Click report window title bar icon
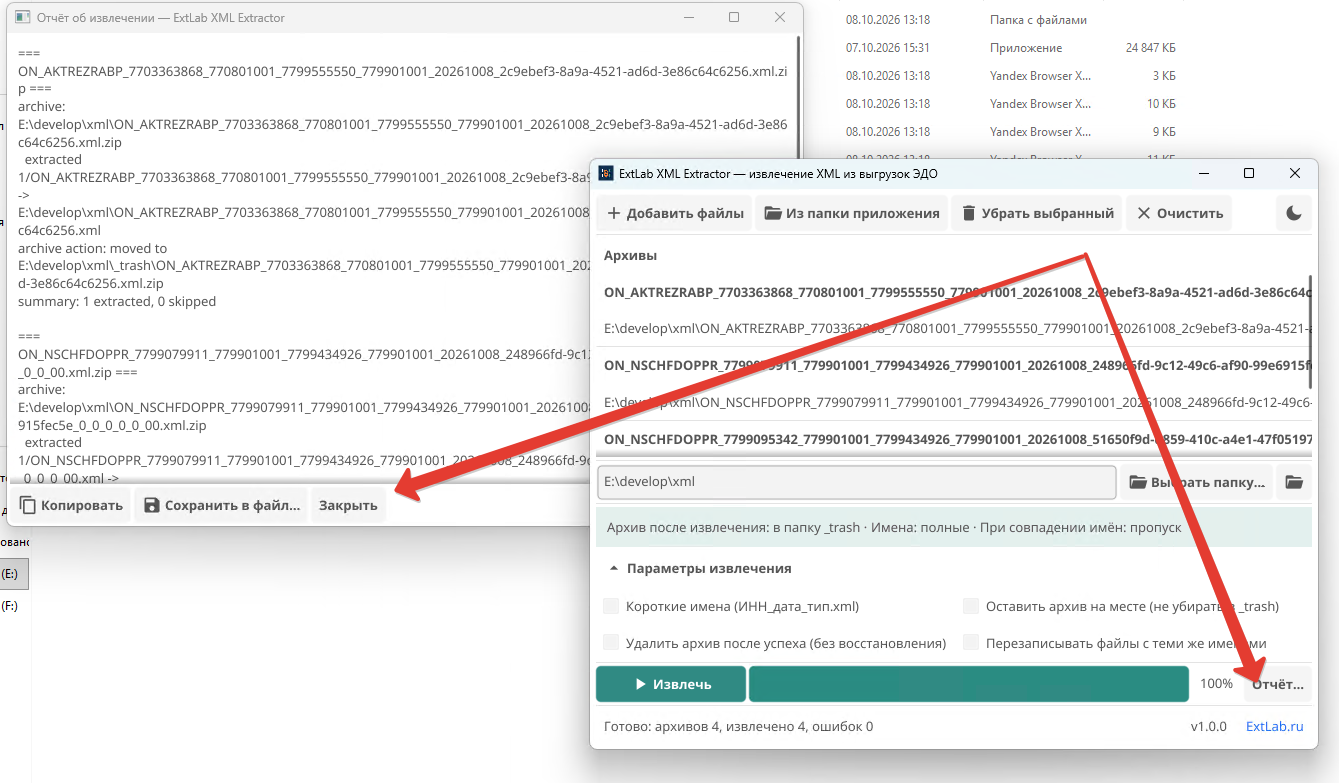1339x783 pixels. (x=24, y=17)
